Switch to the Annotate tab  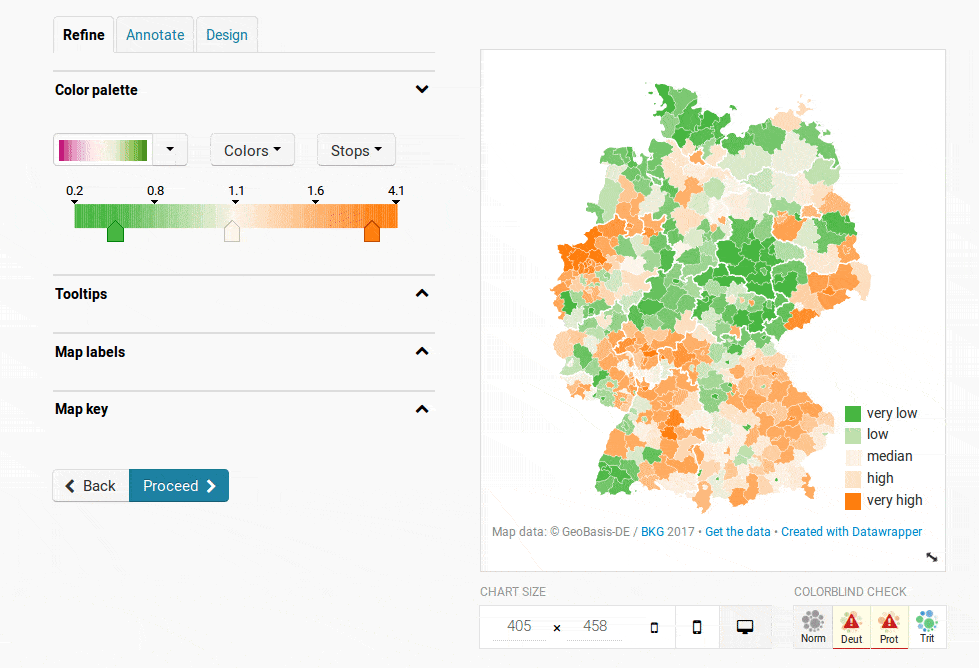(155, 35)
